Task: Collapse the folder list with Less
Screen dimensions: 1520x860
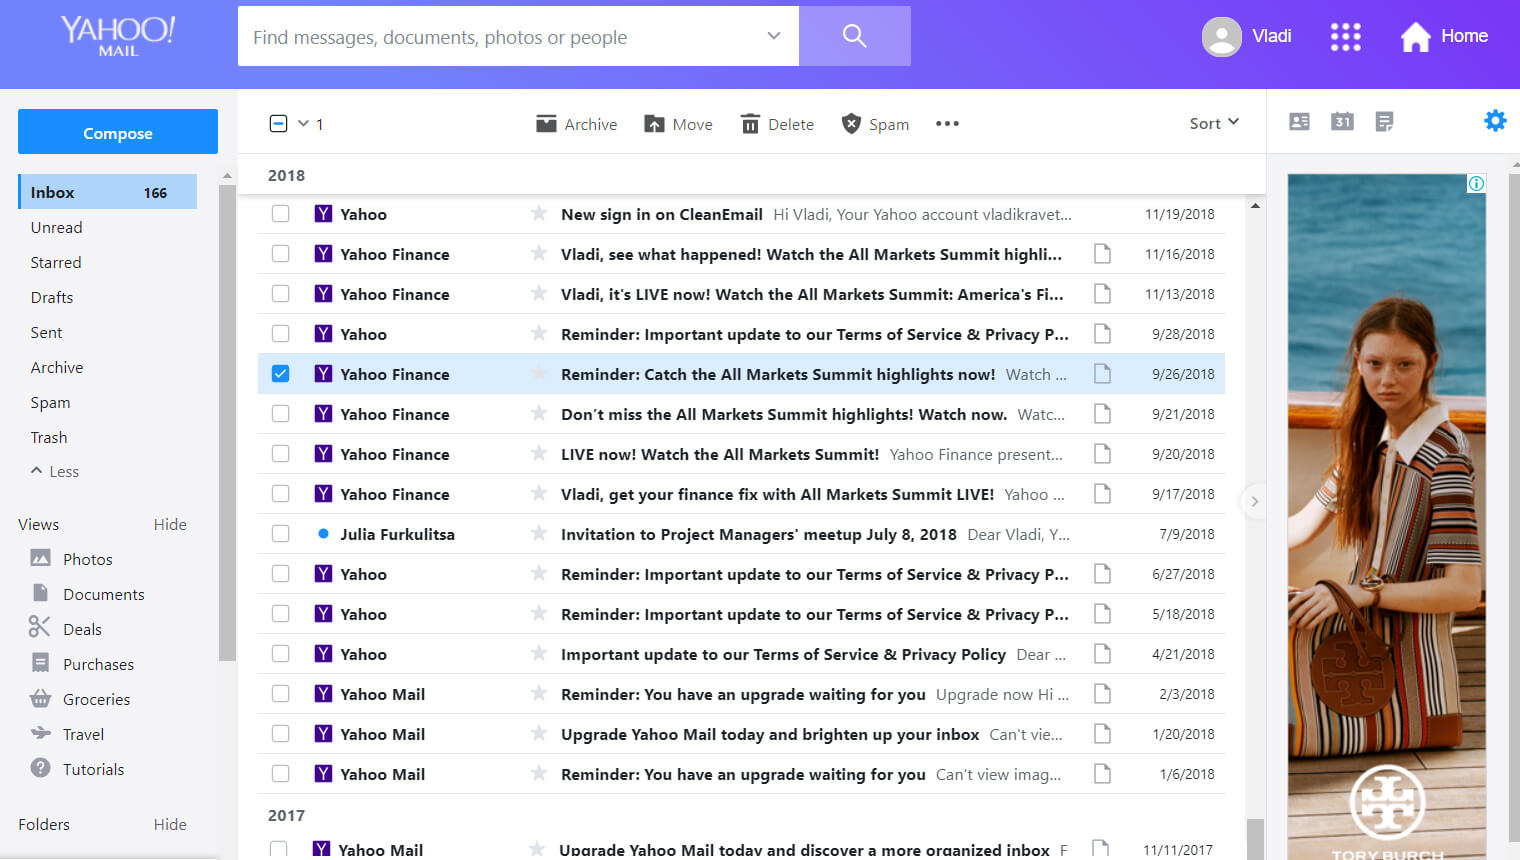Action: click(55, 471)
